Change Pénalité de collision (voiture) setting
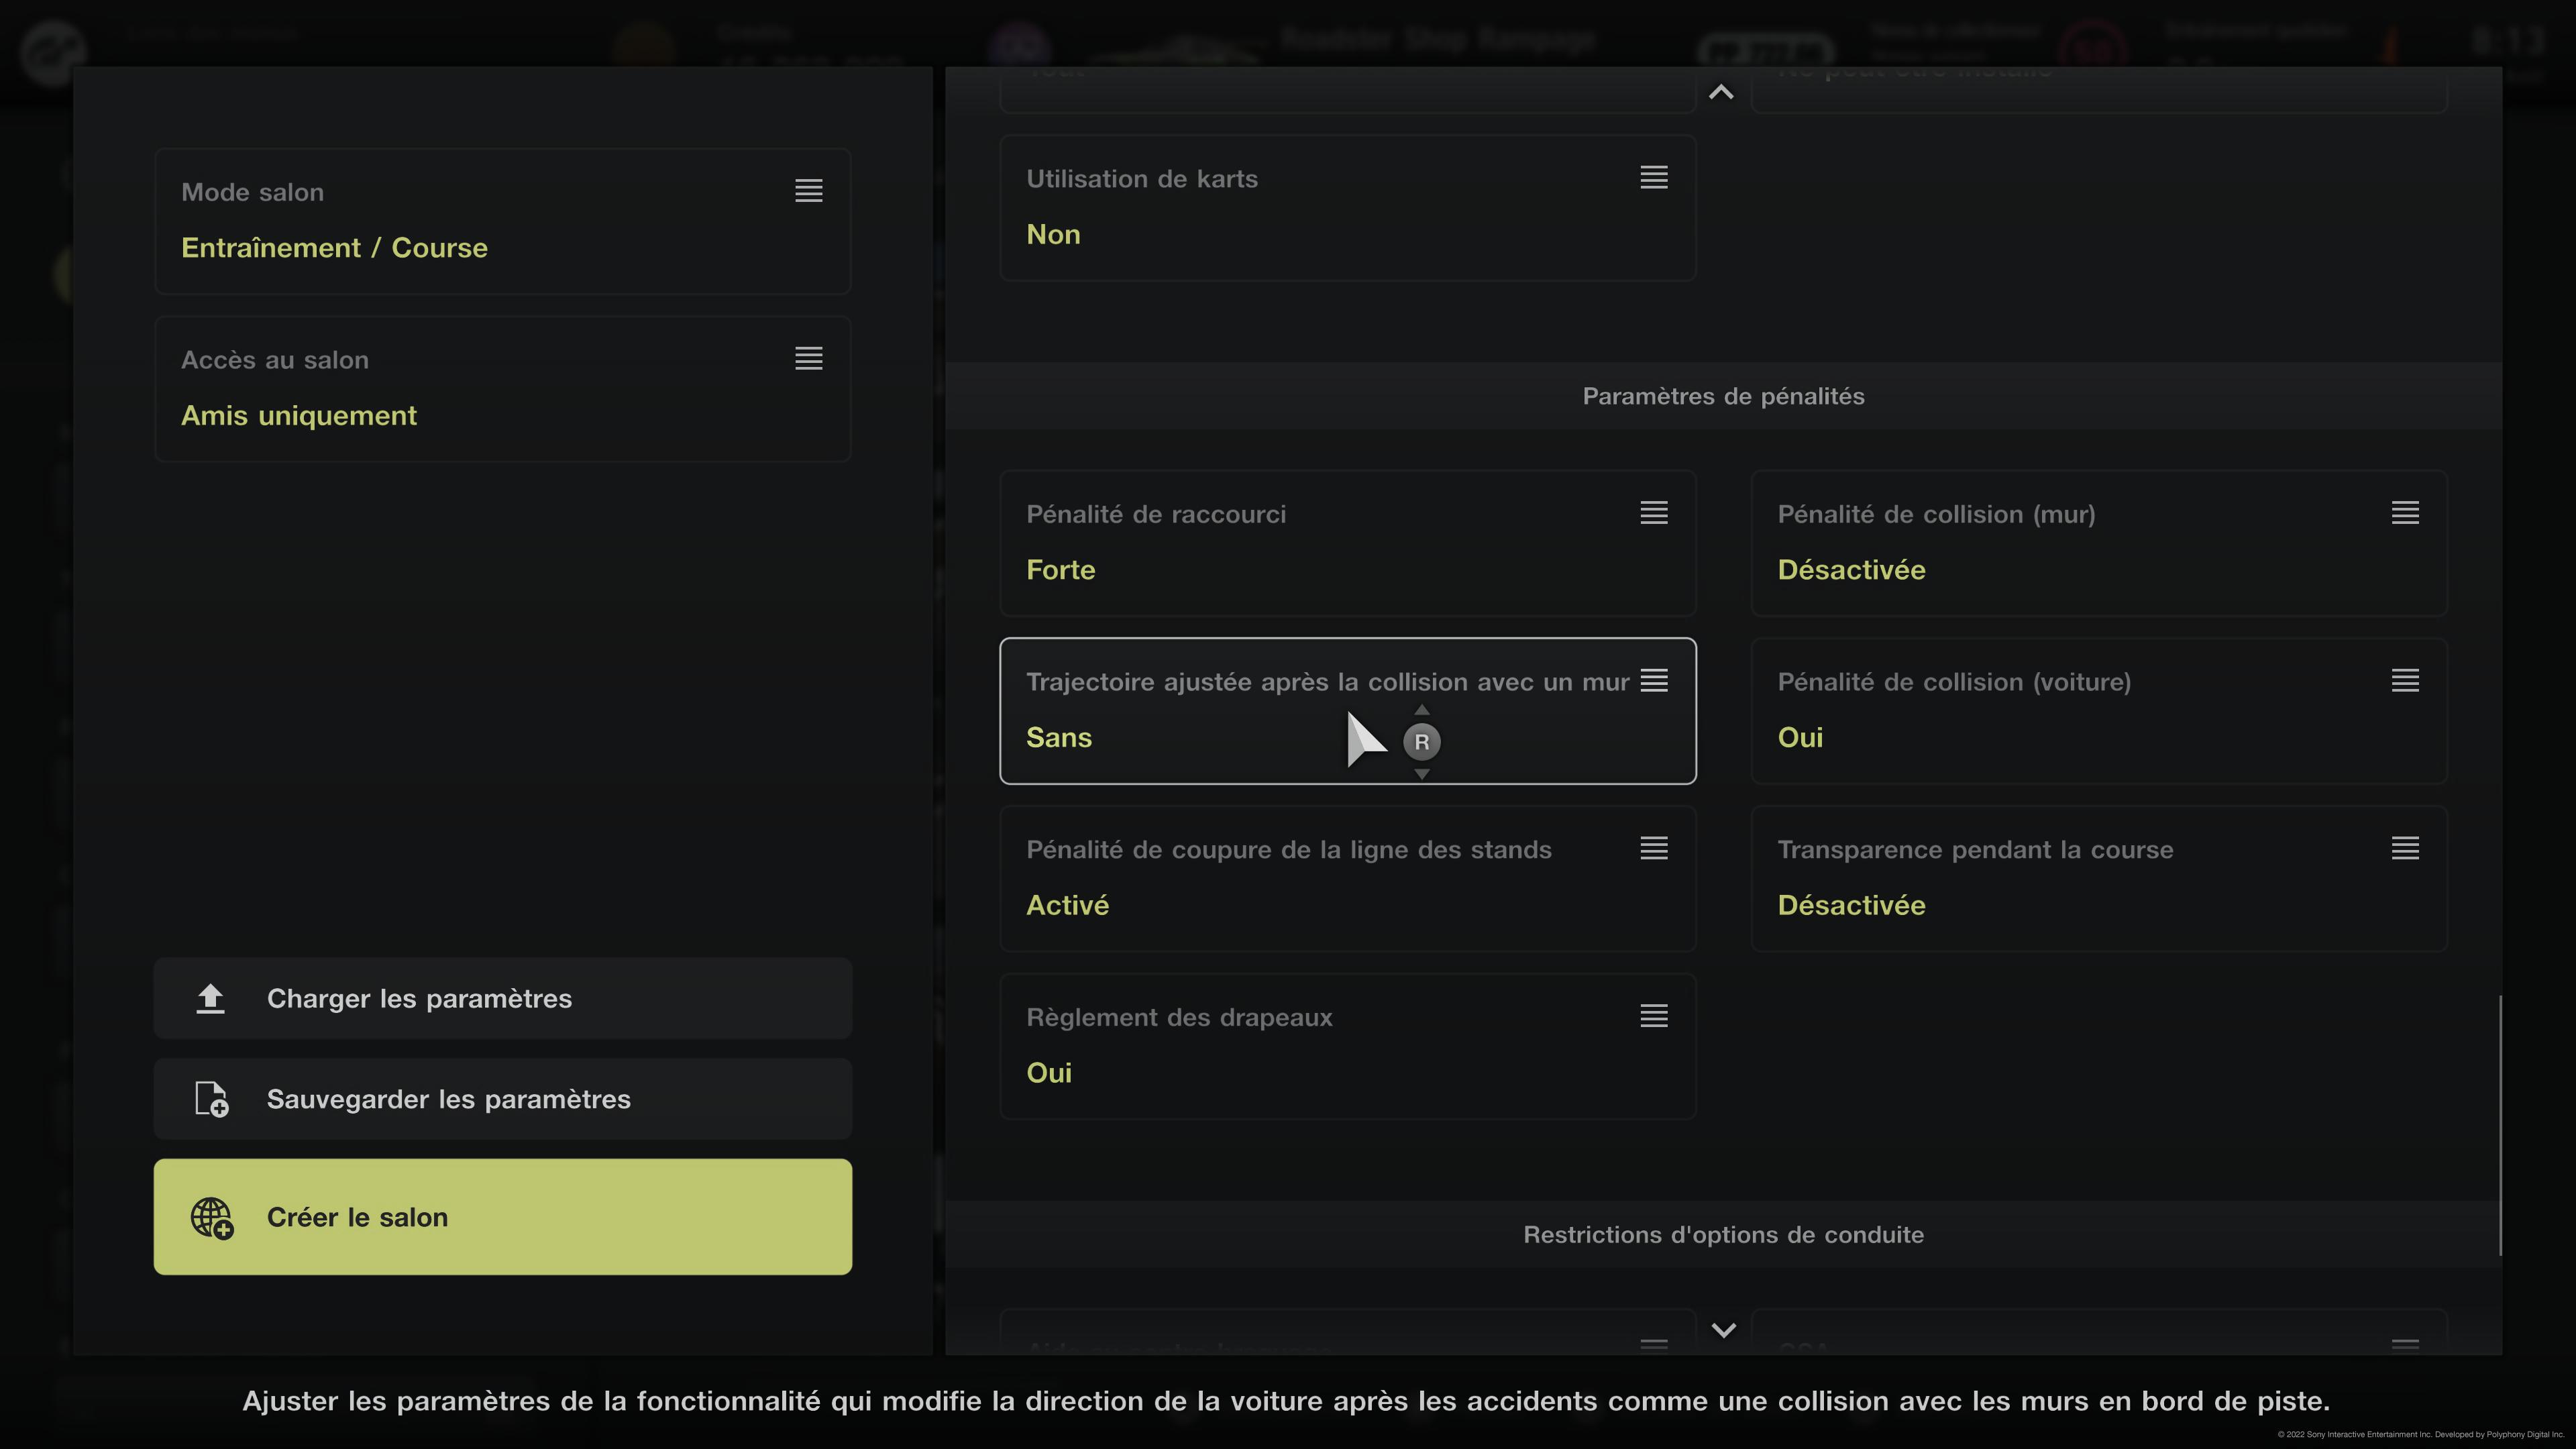Image resolution: width=2576 pixels, height=1449 pixels. coord(2099,711)
